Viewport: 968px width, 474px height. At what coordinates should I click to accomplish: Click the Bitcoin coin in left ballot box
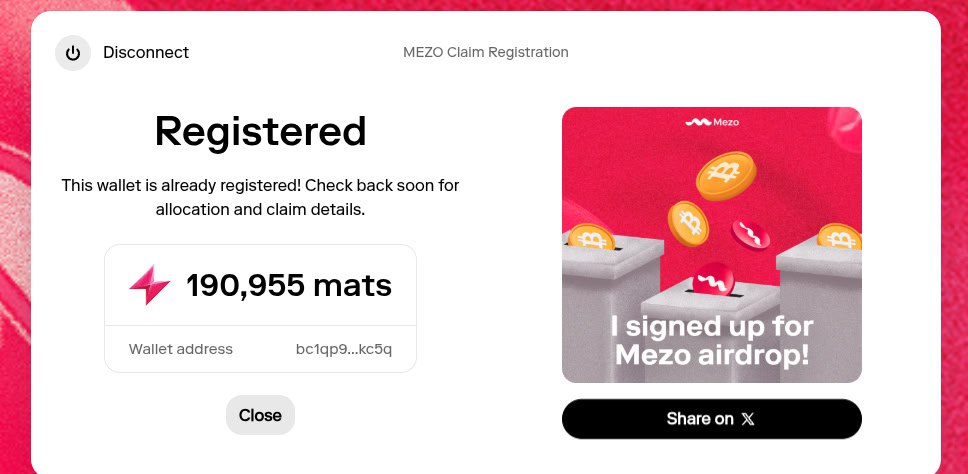coord(590,237)
